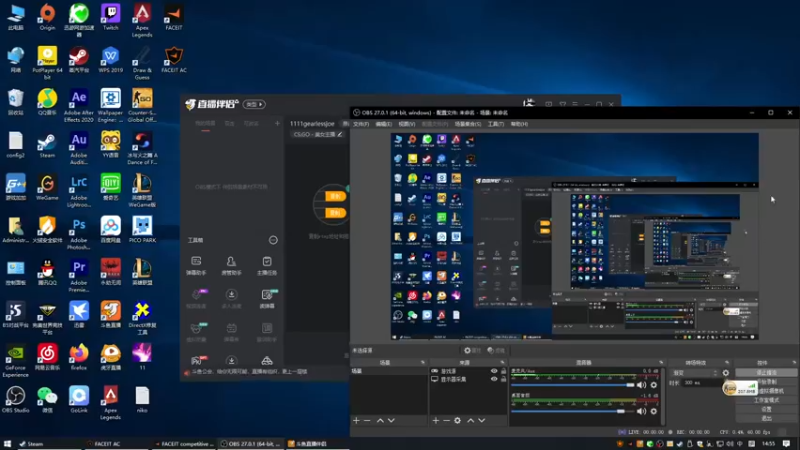Viewport: 800px width, 450px height.
Task: Open the Wallpaper Engine shortcut
Action: point(110,106)
